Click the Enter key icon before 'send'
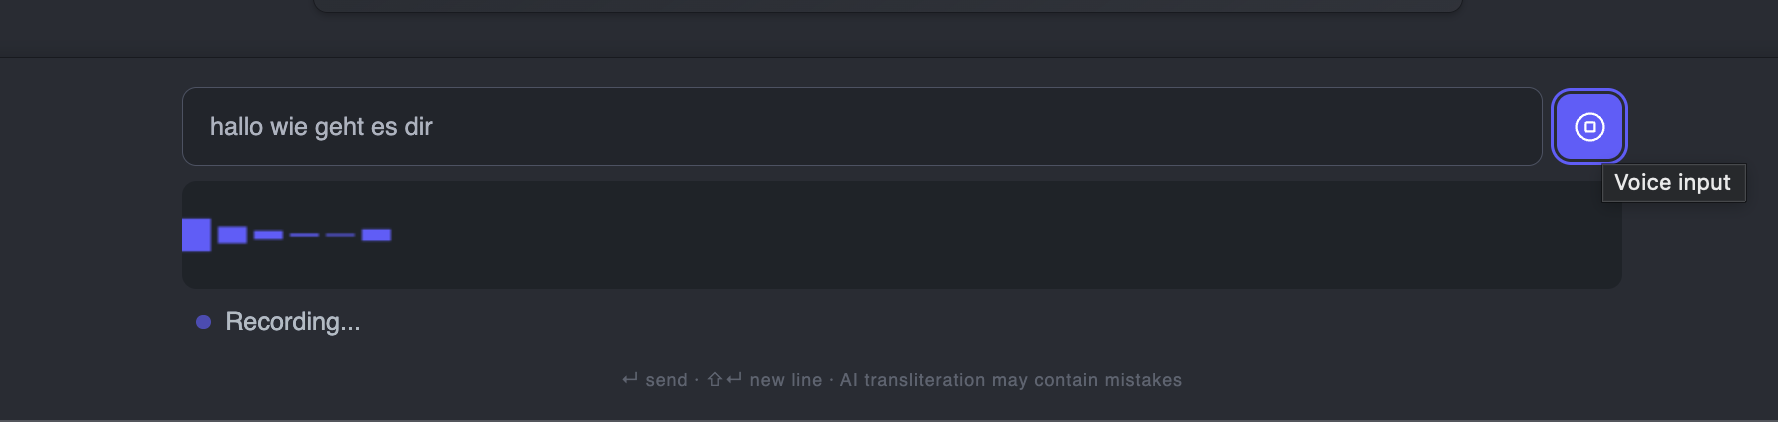1778x422 pixels. tap(630, 379)
